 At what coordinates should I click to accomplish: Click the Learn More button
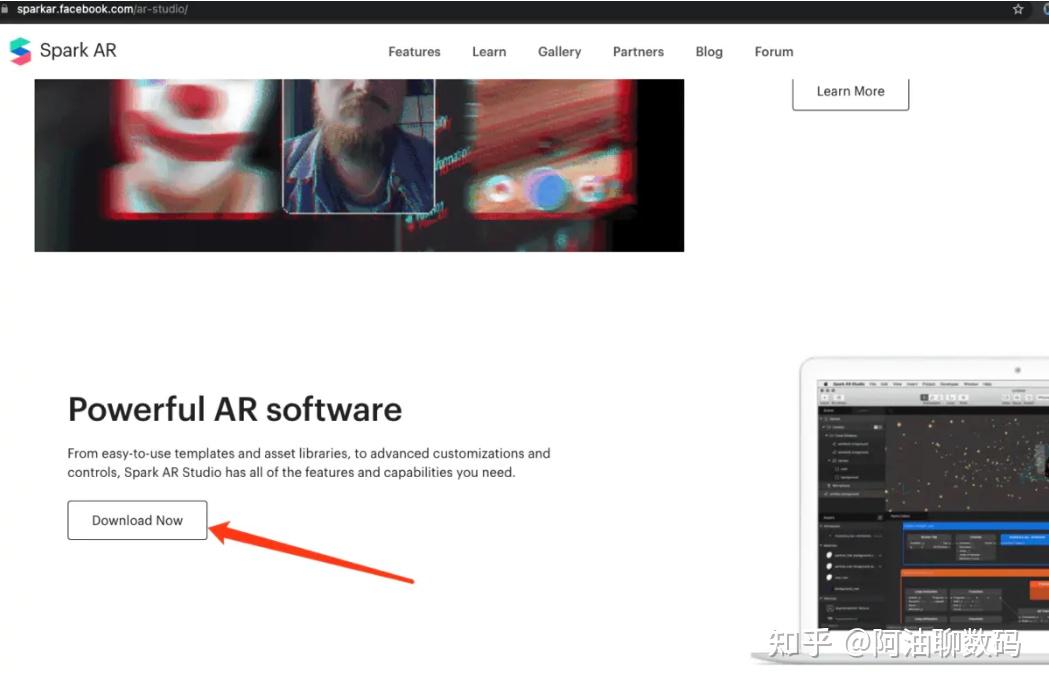pyautogui.click(x=850, y=93)
